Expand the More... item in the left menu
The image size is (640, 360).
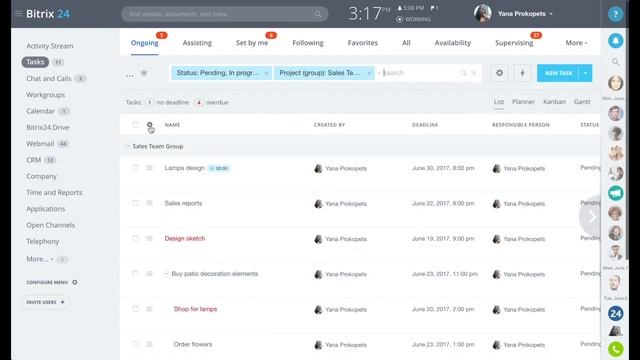click(40, 259)
